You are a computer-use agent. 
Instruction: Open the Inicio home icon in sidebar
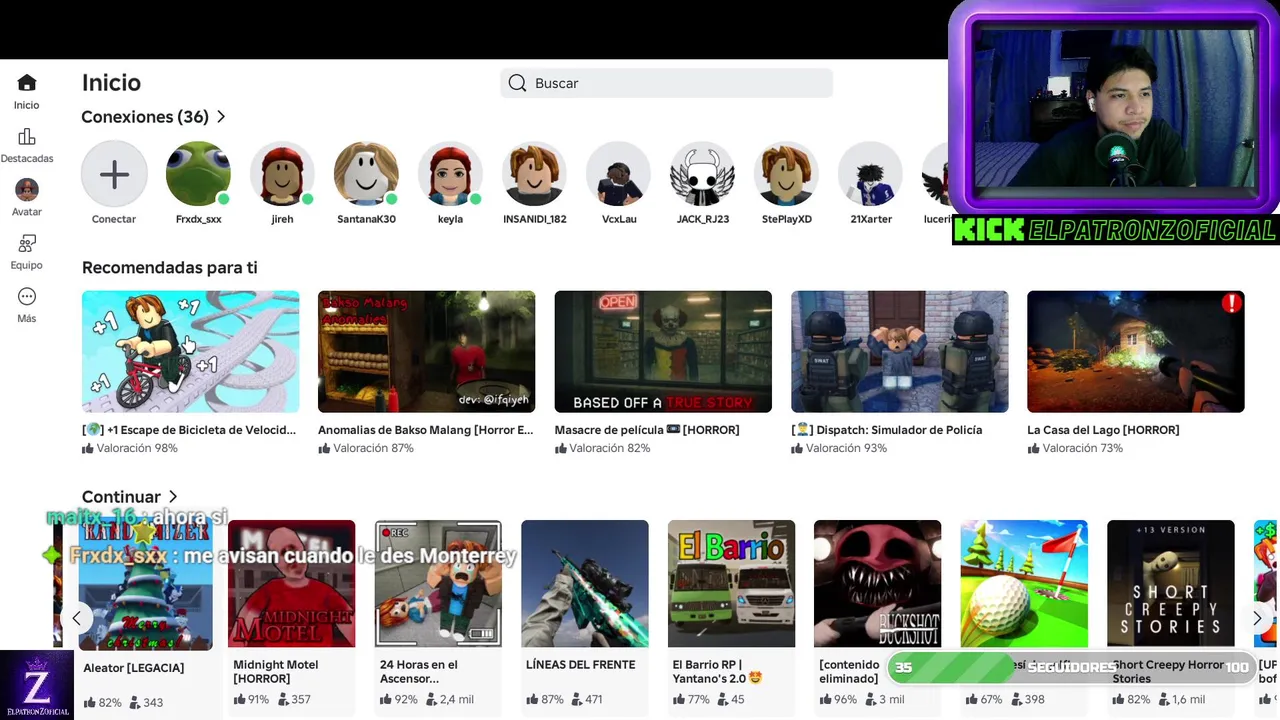(x=27, y=83)
